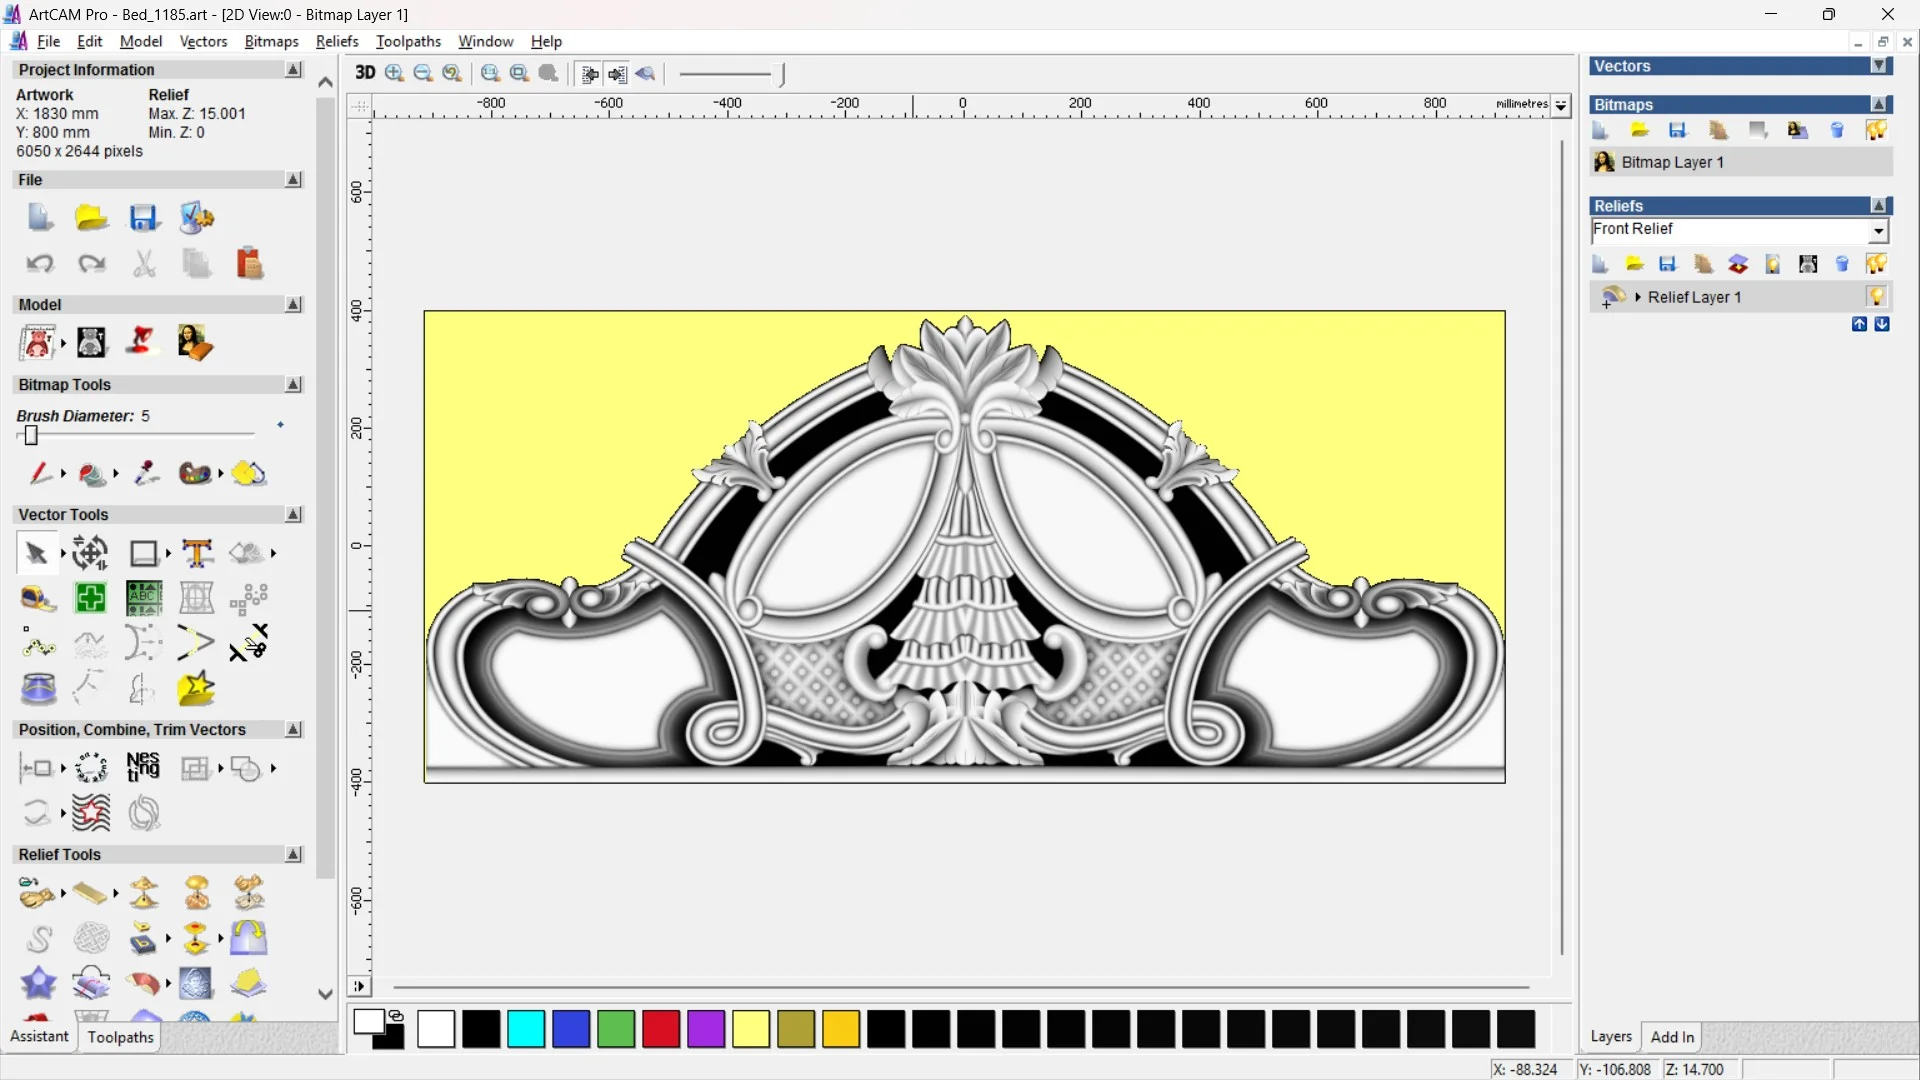Switch to the Toolpaths tab
Viewport: 1920px width, 1080px height.
[120, 1037]
